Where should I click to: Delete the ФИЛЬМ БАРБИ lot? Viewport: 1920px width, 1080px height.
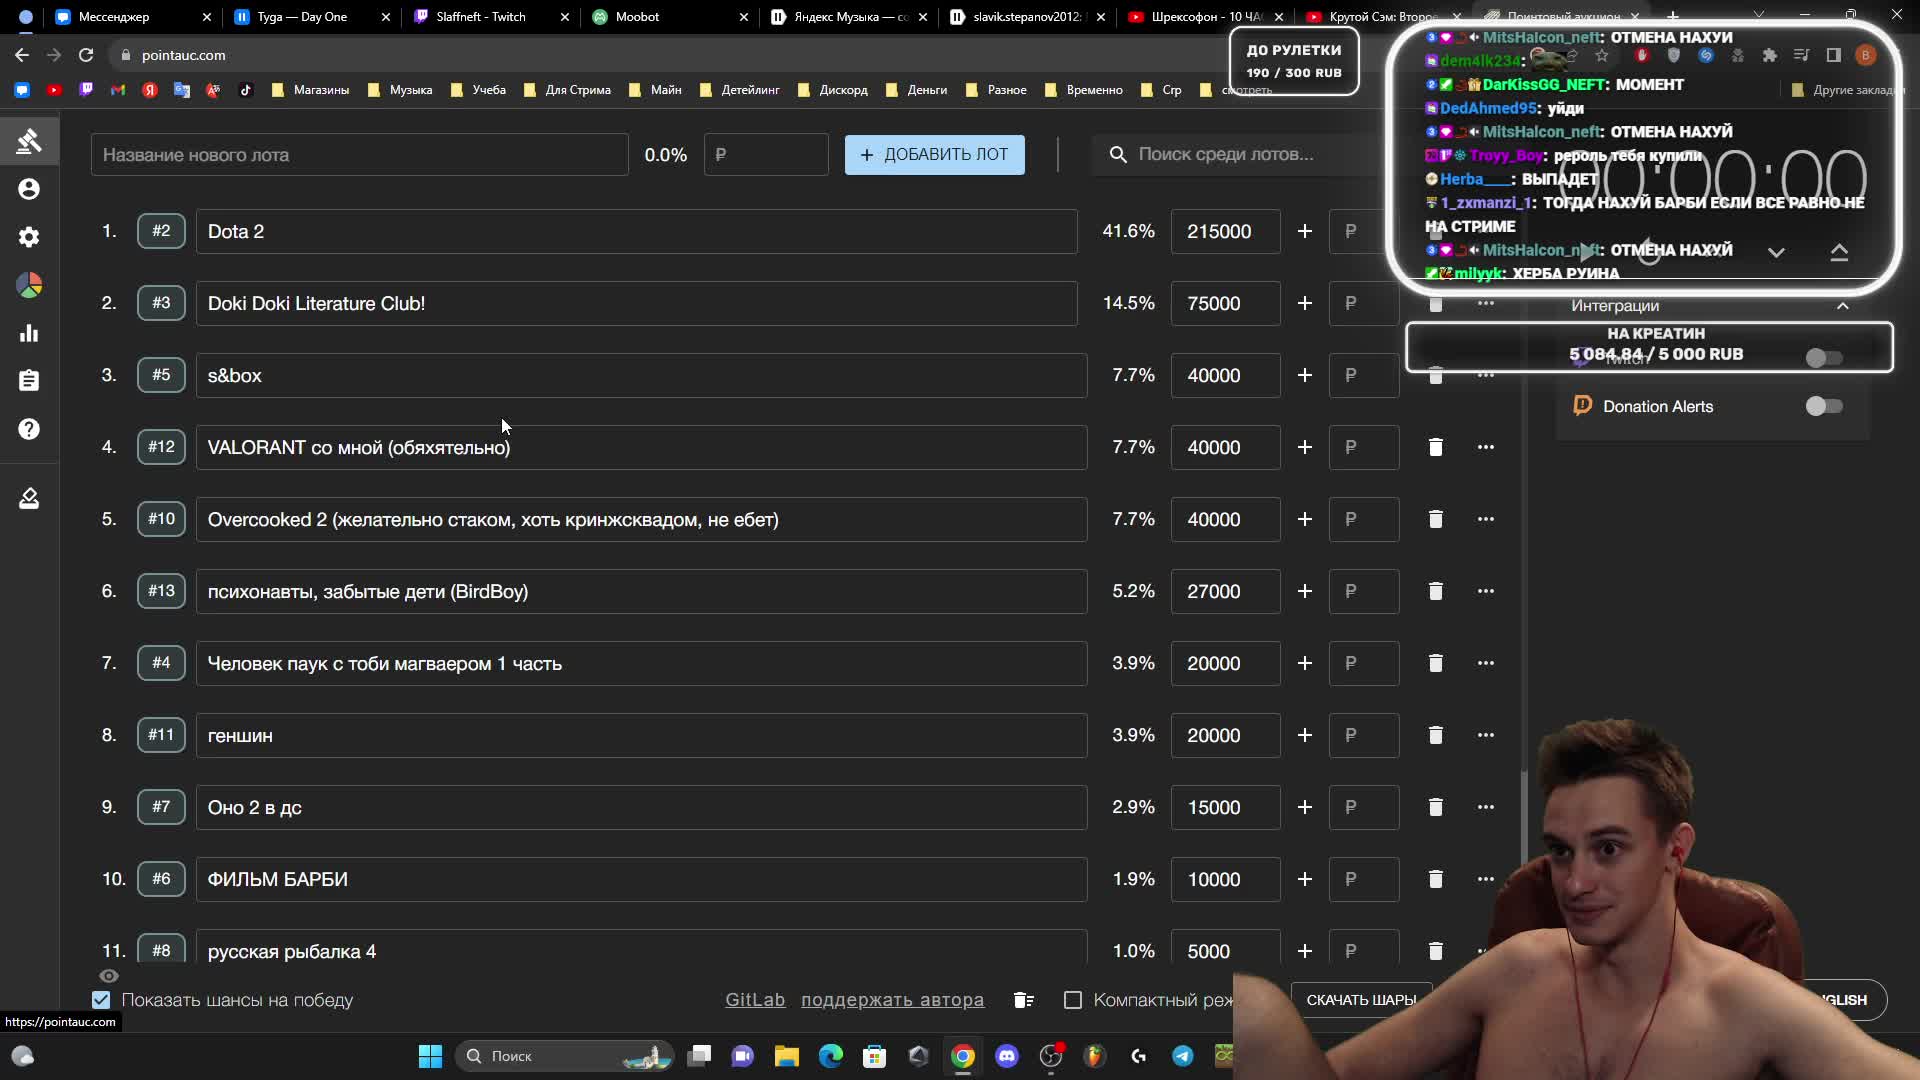[1435, 879]
